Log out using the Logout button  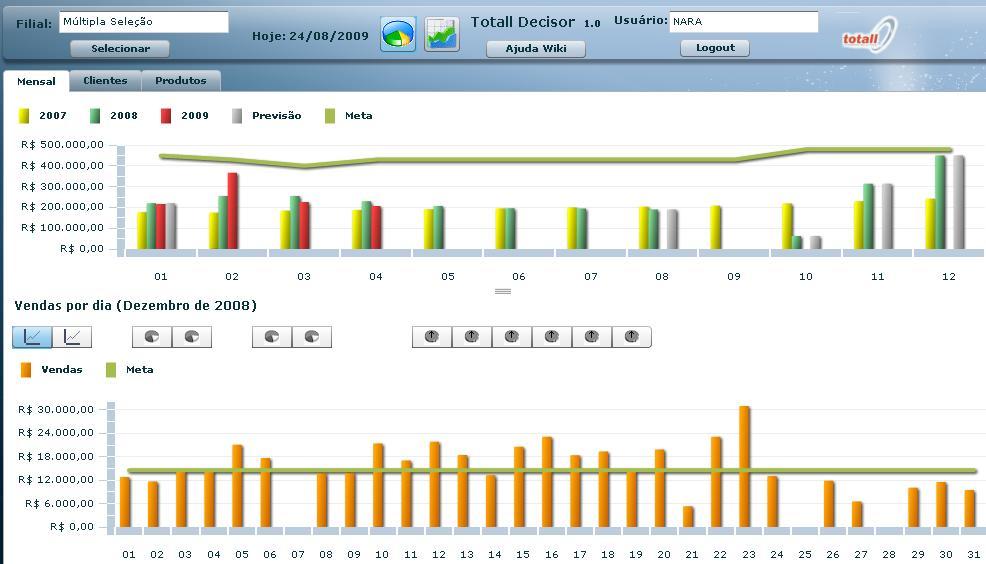[x=715, y=48]
